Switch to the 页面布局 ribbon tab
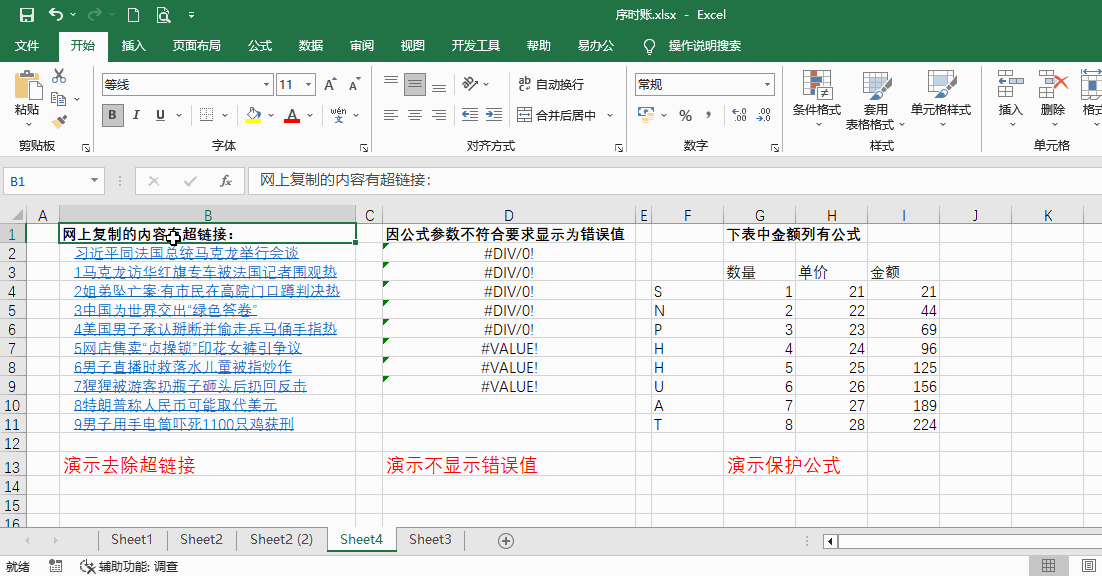Viewport: 1102px width, 576px height. (197, 46)
